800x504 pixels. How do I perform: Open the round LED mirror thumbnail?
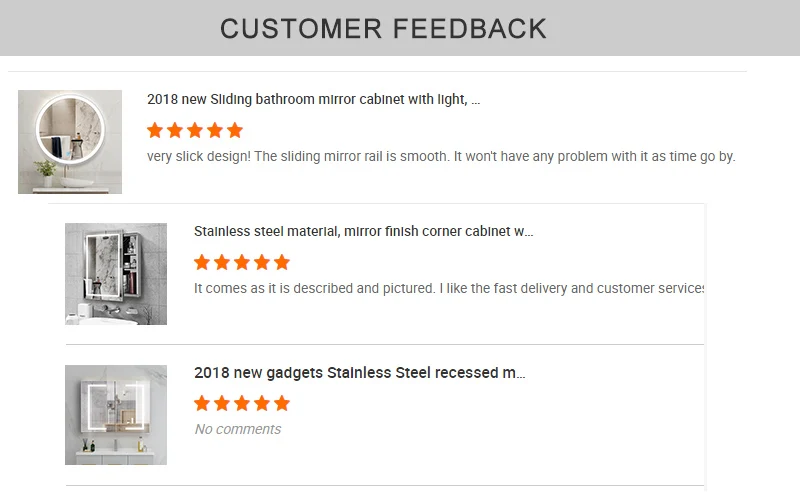click(70, 142)
